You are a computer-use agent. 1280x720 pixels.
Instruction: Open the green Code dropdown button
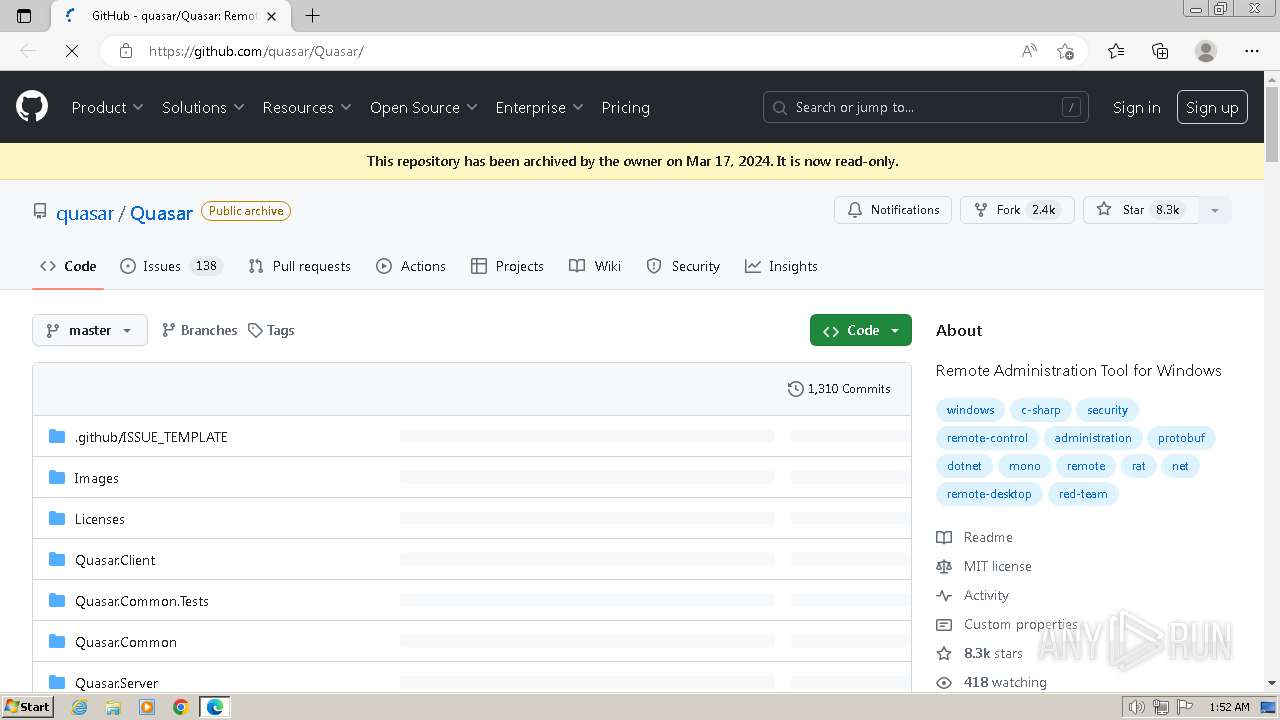861,330
